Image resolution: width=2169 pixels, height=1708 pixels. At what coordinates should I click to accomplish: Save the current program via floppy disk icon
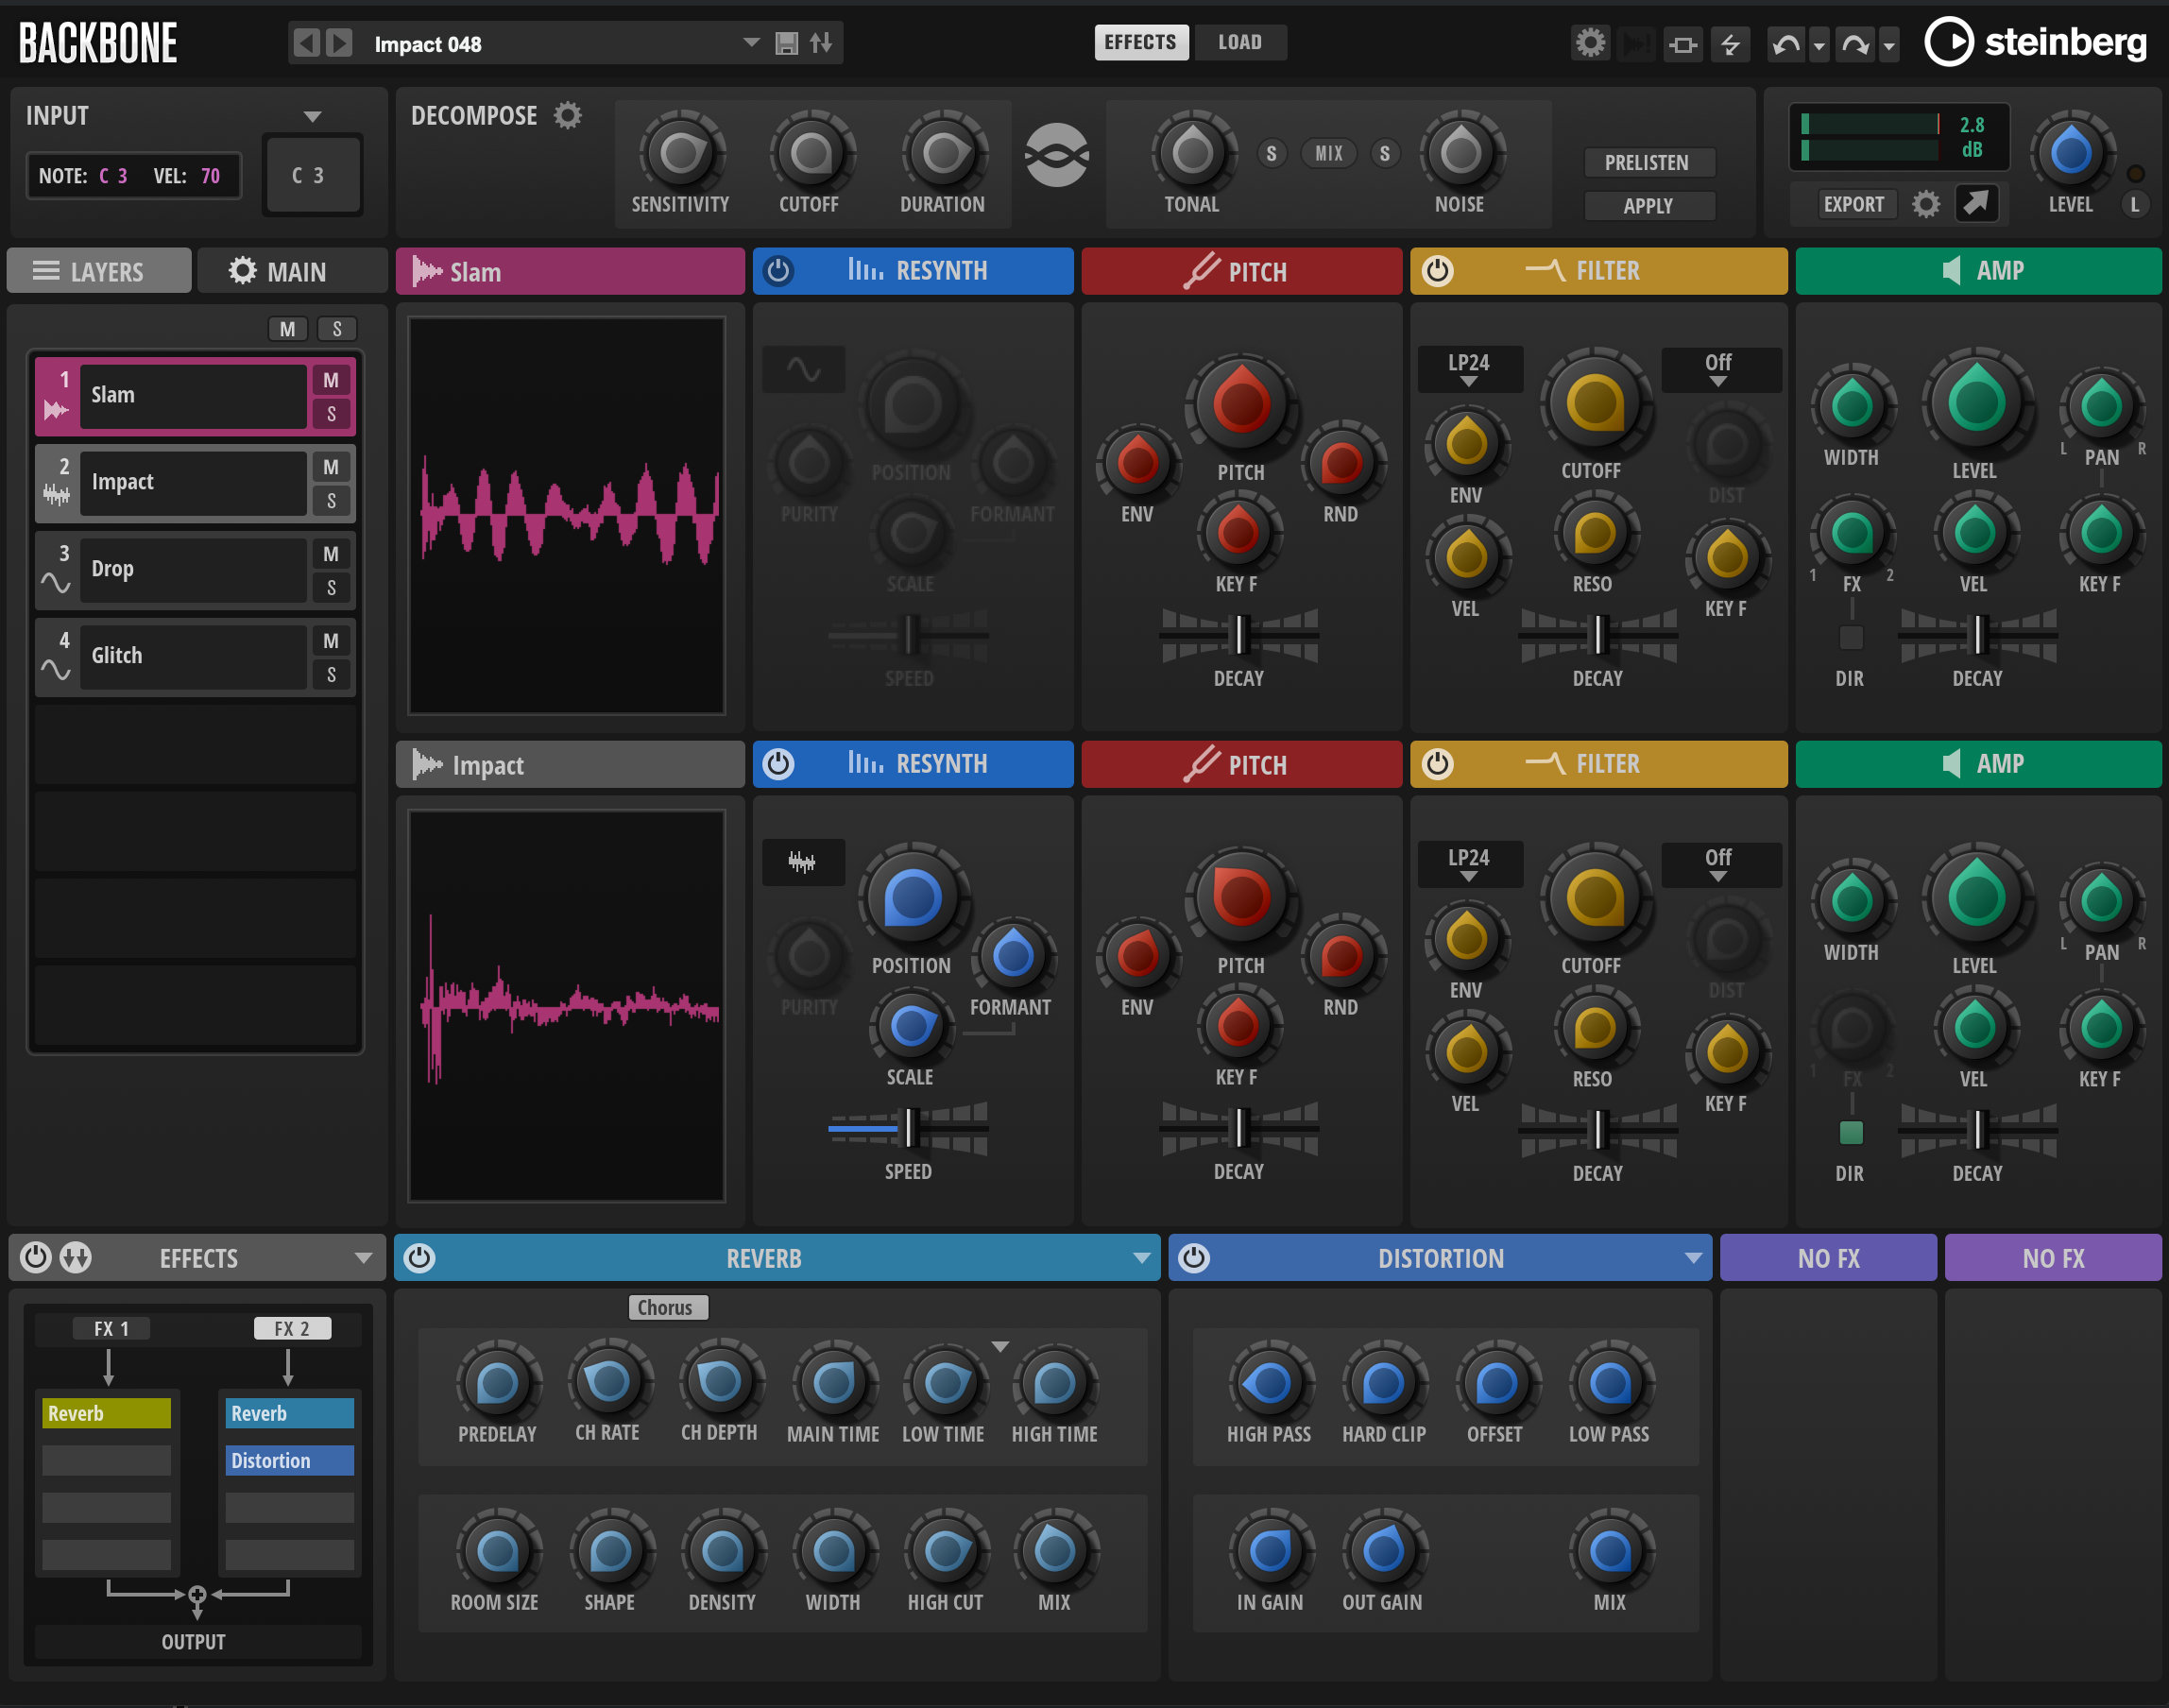tap(788, 43)
